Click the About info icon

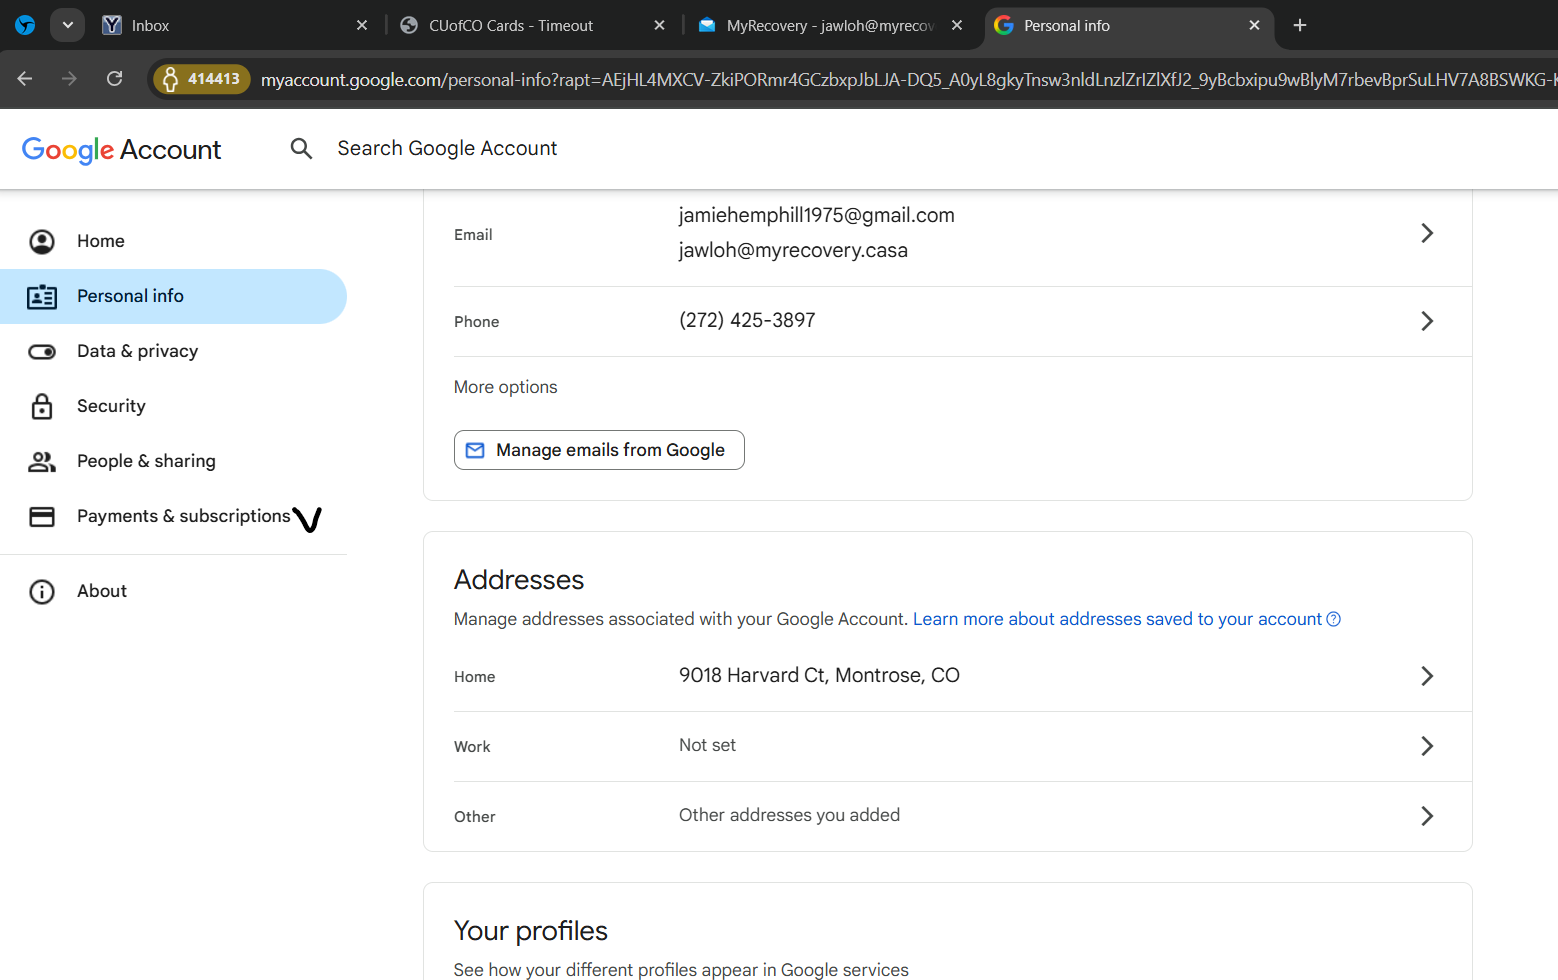[42, 591]
